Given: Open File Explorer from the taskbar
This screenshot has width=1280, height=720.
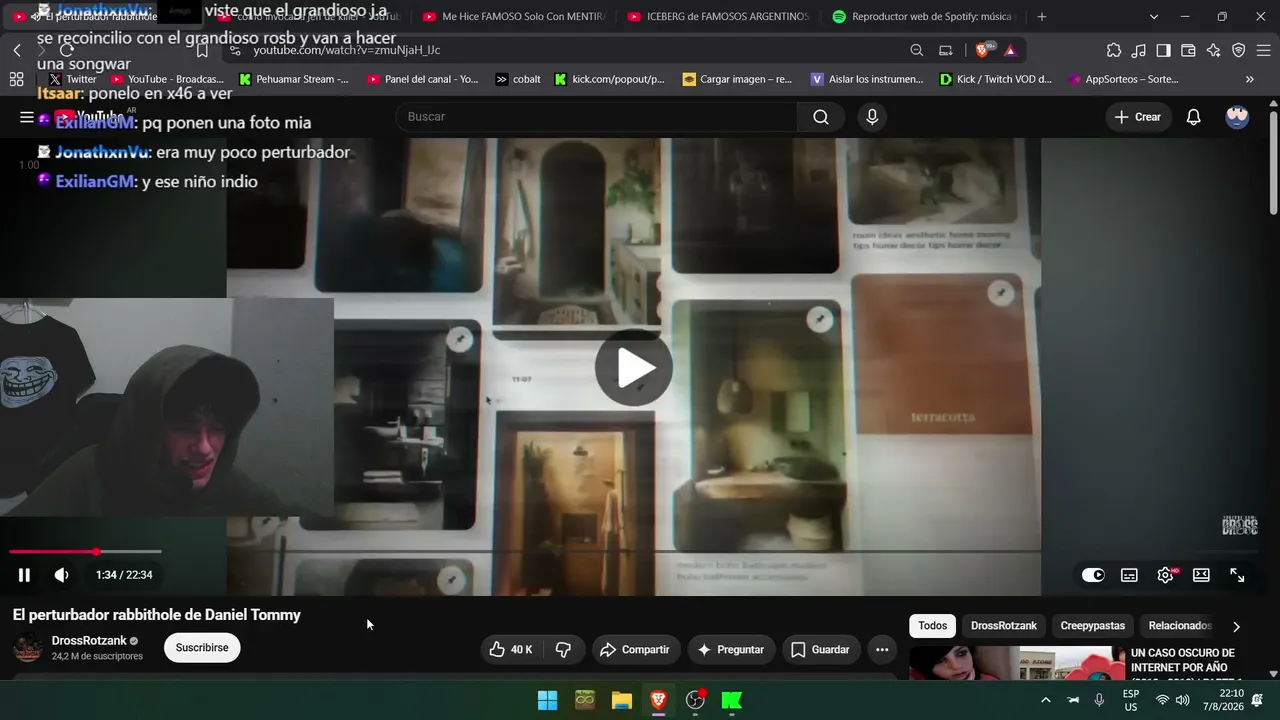Looking at the screenshot, I should click(x=621, y=701).
